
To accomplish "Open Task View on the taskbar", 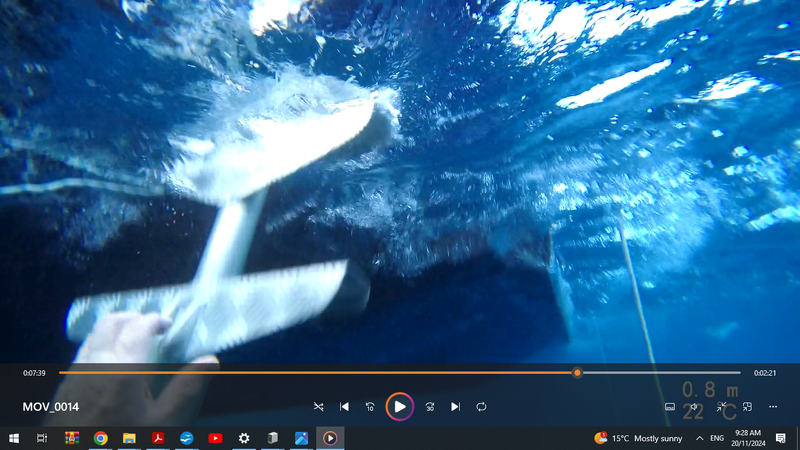I will click(x=42, y=438).
